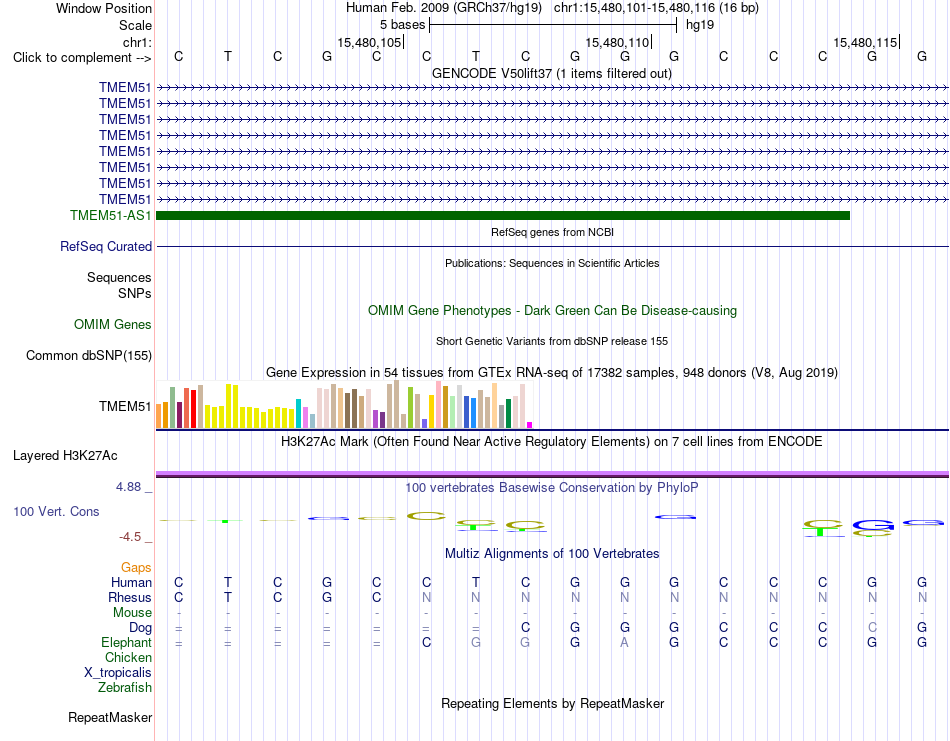Open 'Publications: Sequences in Scientific Articles' track title
Image resolution: width=950 pixels, height=741 pixels.
(552, 263)
